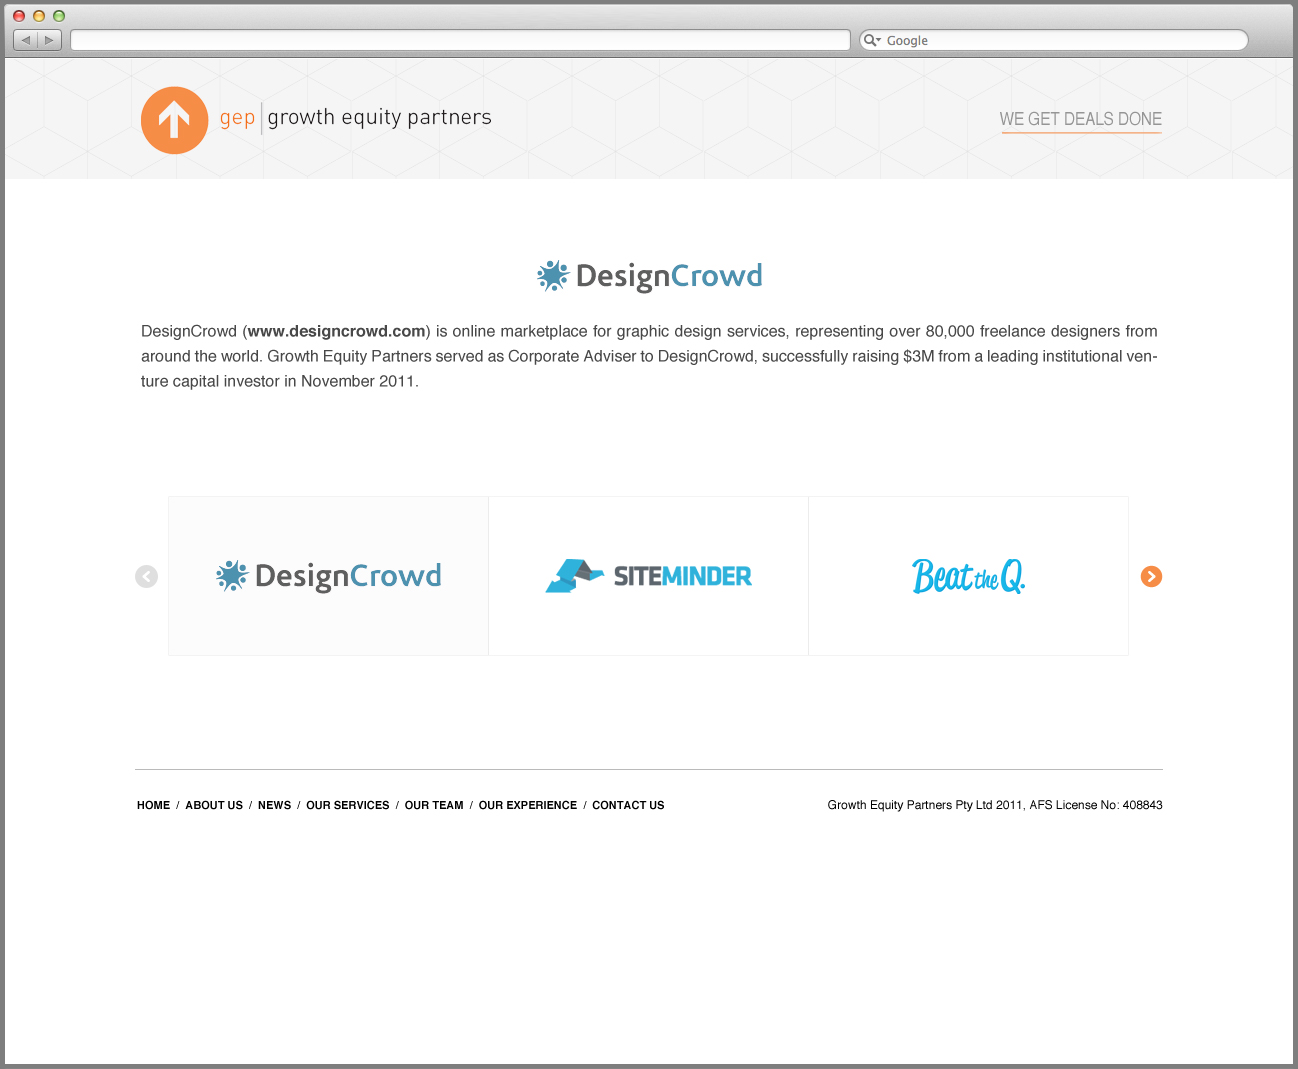Select the DesignCrowd logo card in carousel
Screen dimensions: 1298x1069
(328, 576)
